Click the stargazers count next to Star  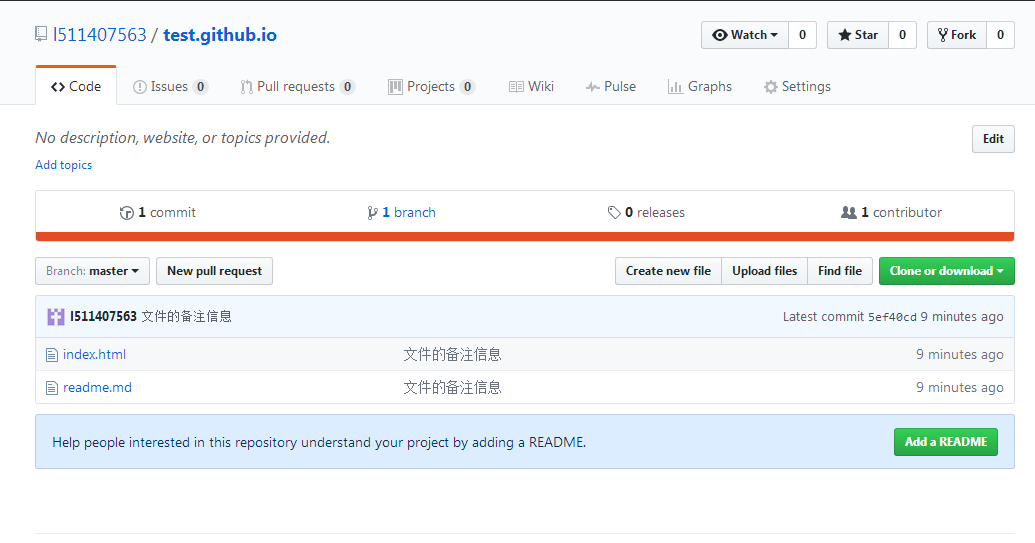tap(902, 35)
